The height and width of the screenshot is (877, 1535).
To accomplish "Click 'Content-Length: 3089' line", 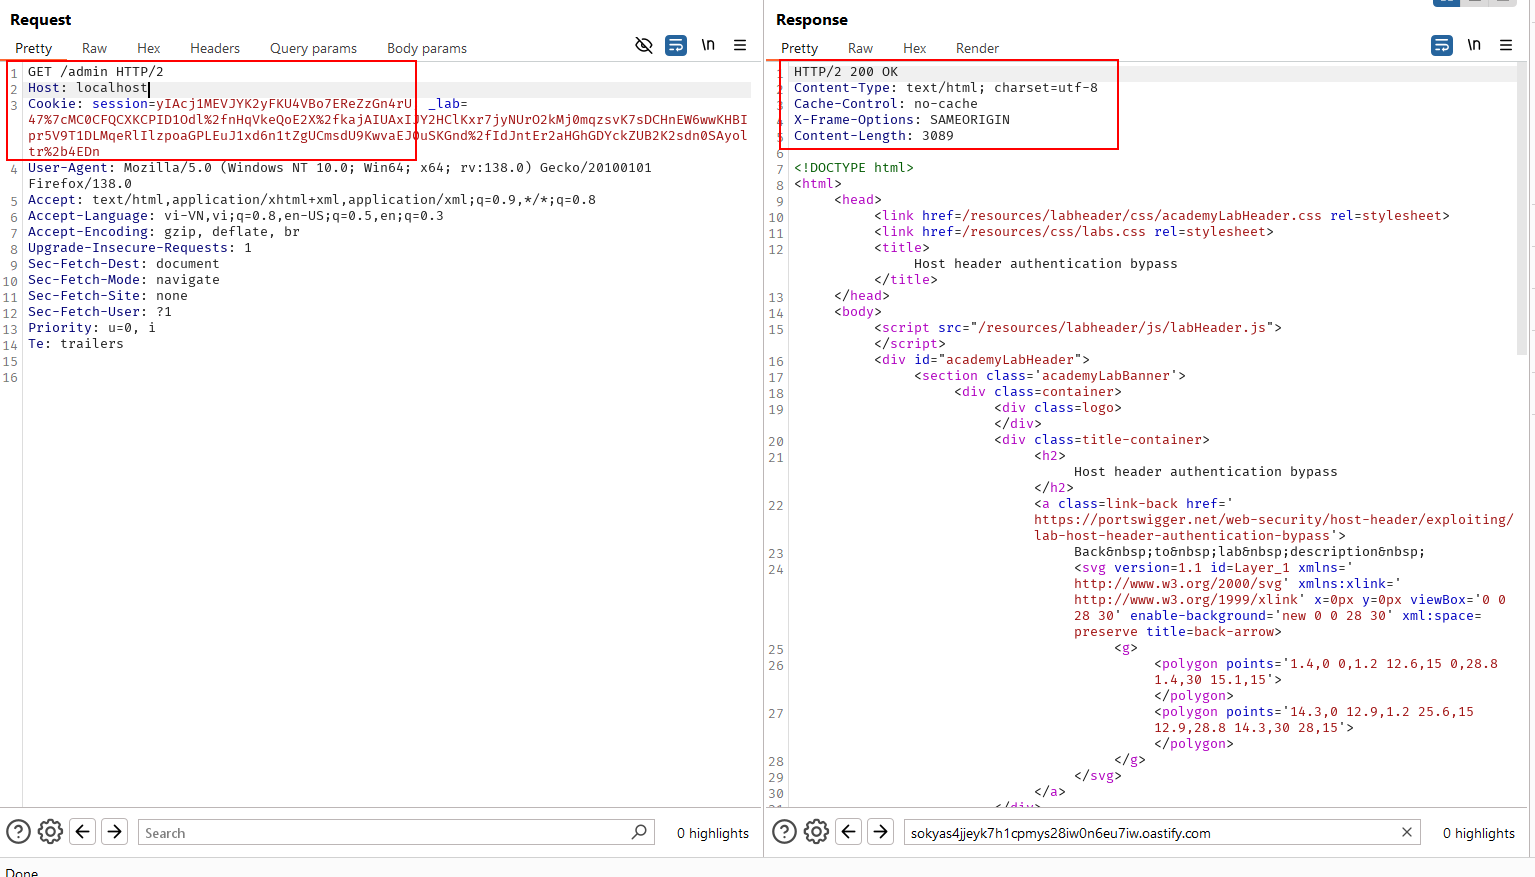I will pyautogui.click(x=874, y=136).
